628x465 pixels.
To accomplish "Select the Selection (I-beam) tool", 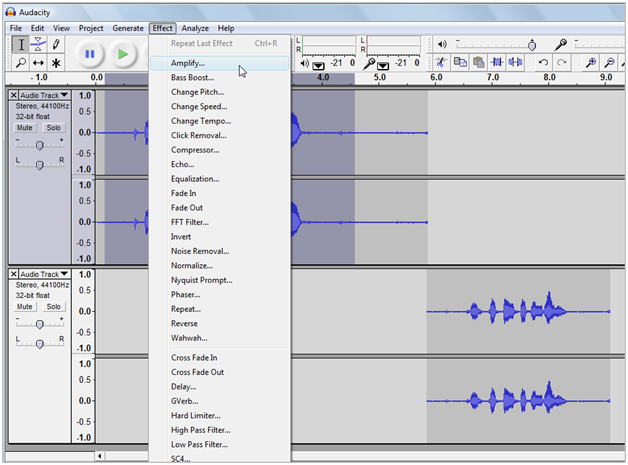I will (x=21, y=44).
